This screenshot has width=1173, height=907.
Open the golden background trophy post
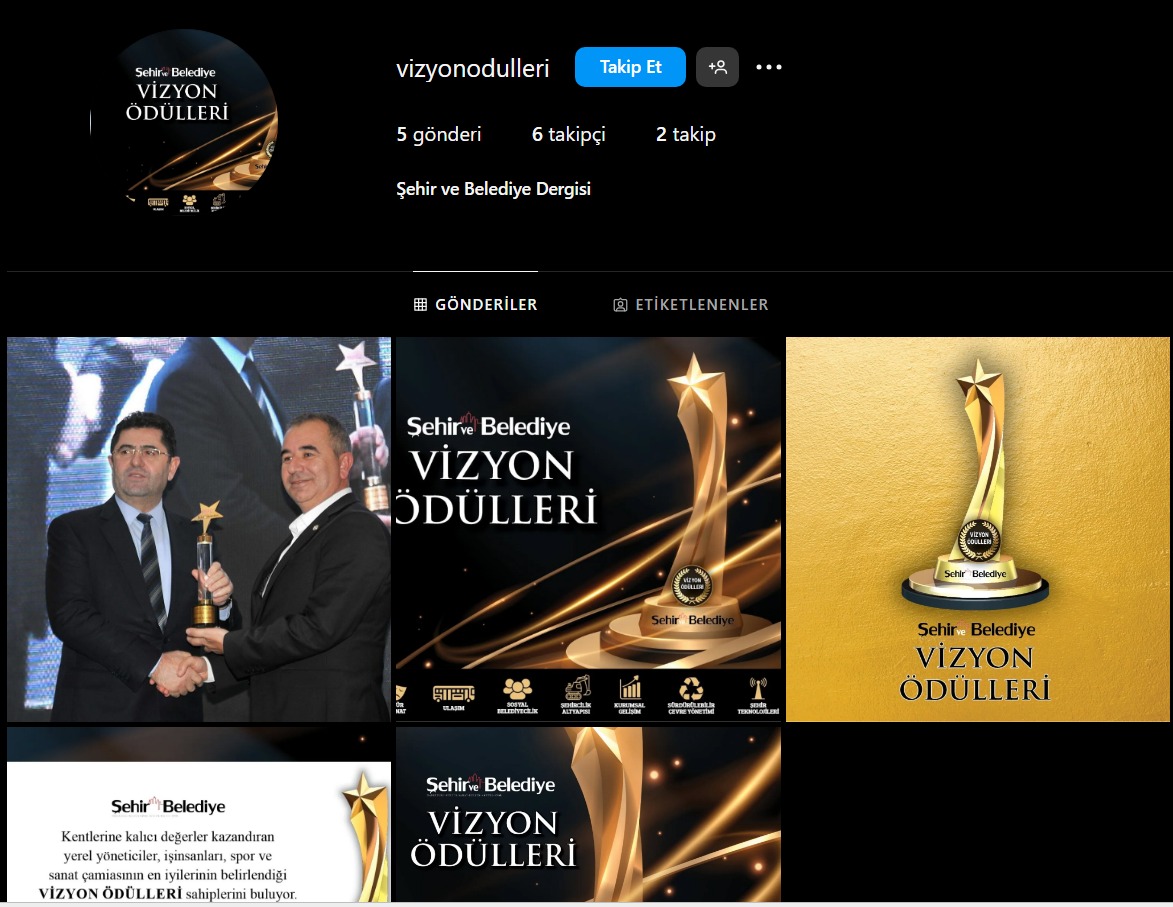pyautogui.click(x=978, y=529)
